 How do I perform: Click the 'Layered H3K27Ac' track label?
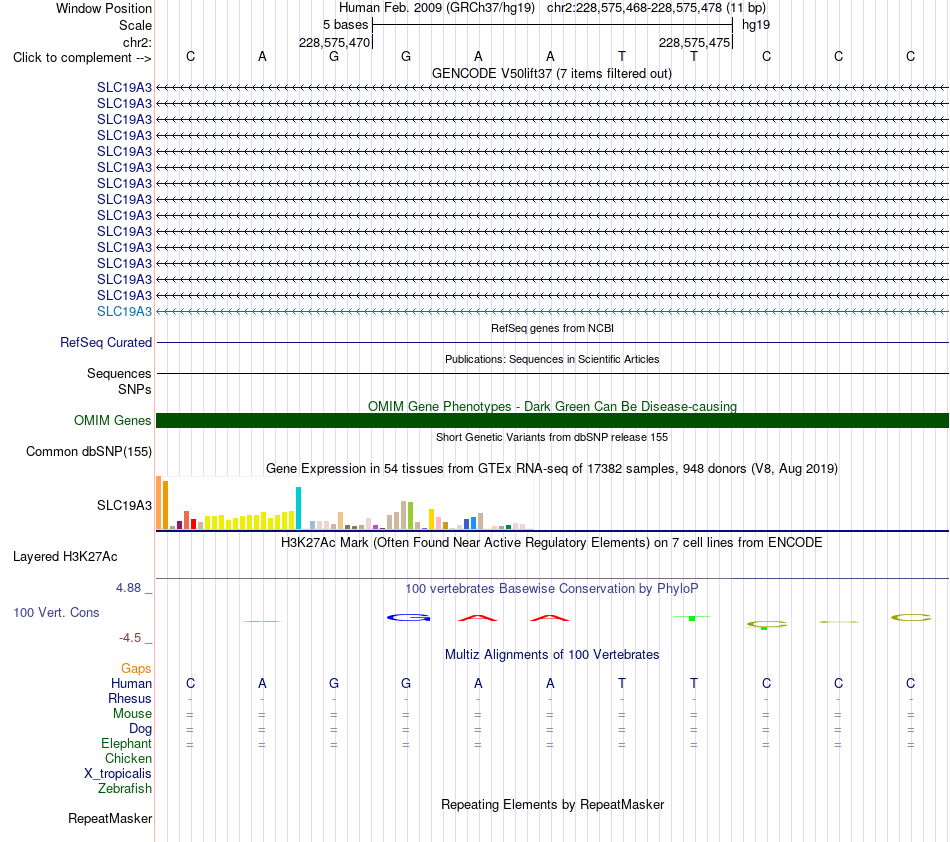pyautogui.click(x=65, y=557)
